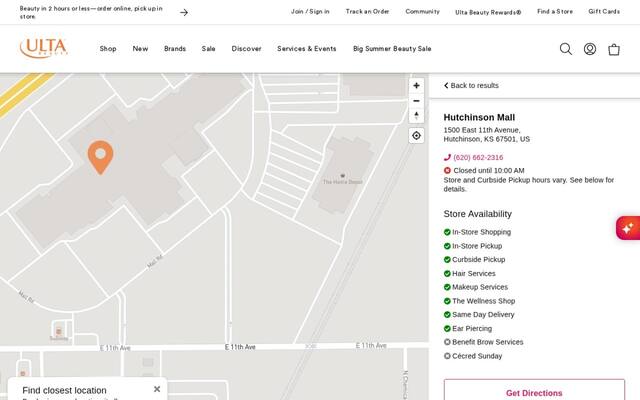Click Makeup Services availability item
The width and height of the screenshot is (640, 400).
tap(476, 287)
